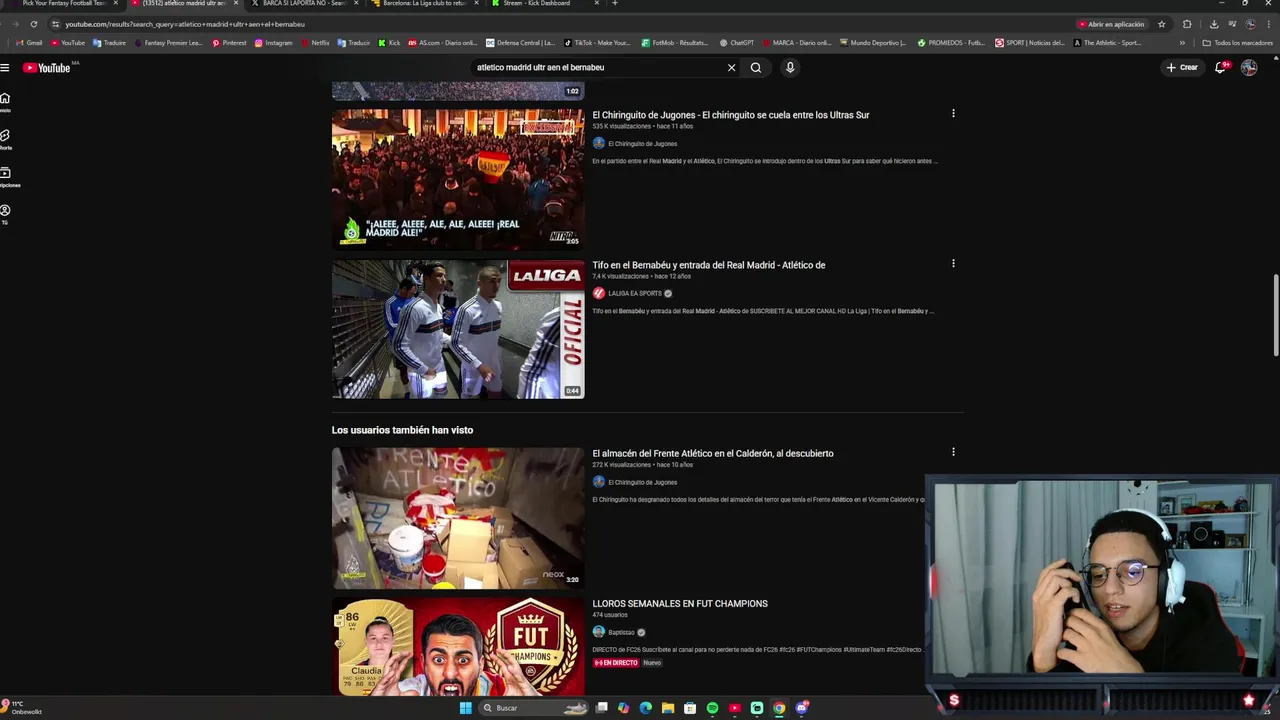Open Discord from the taskbar
This screenshot has height=720, width=1280.
[801, 708]
